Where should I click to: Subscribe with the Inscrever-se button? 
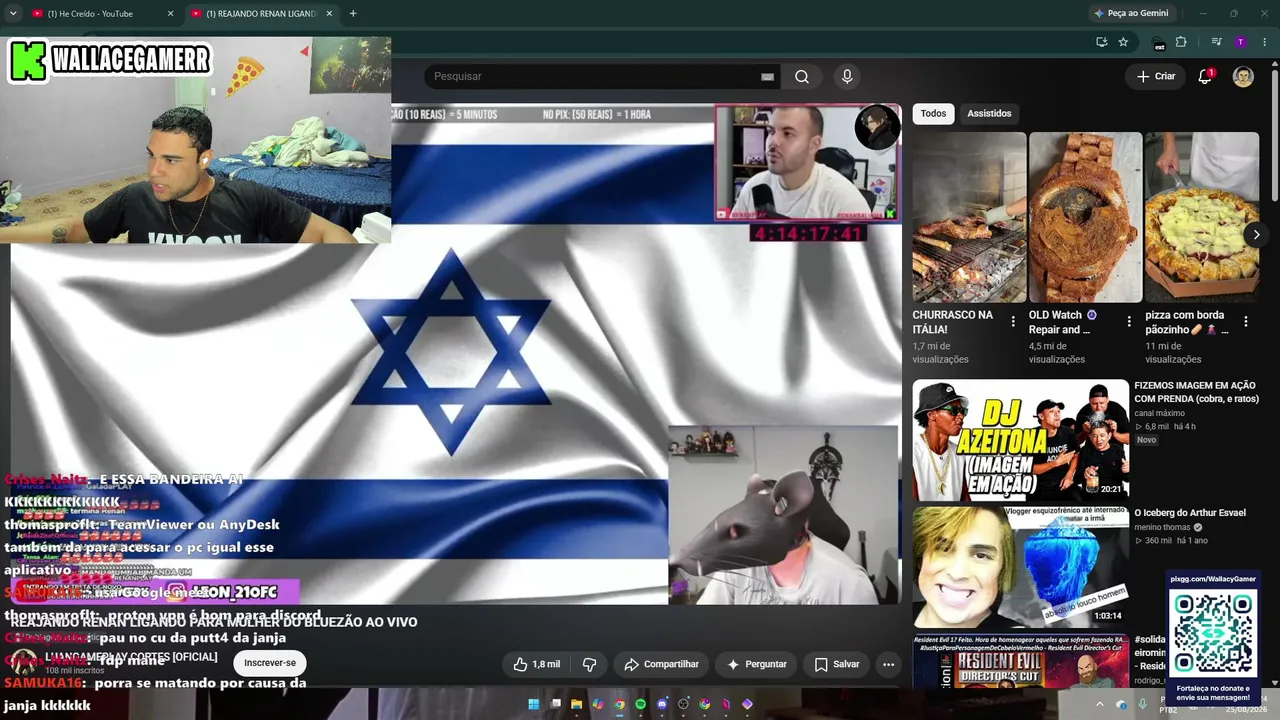tap(270, 663)
